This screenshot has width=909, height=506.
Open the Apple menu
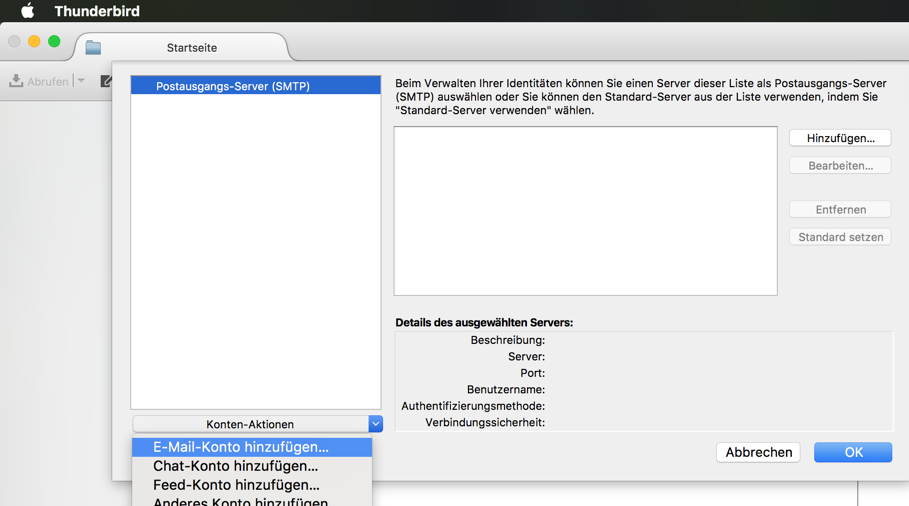[x=27, y=10]
